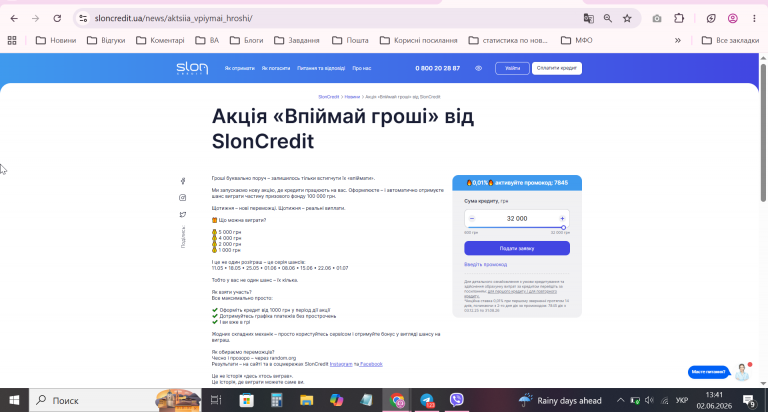
Task: Open the Блоги bookmarks folder
Action: click(247, 40)
